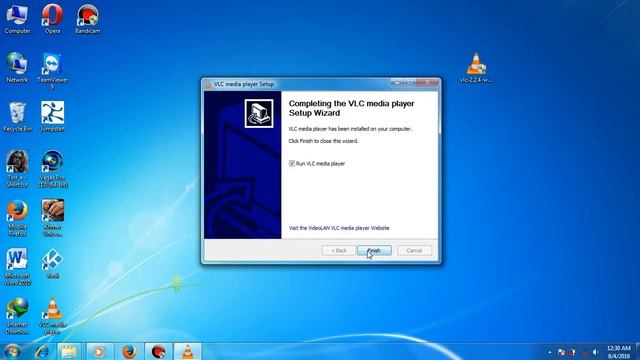Visit the VideoLAN VLC media player Website link
This screenshot has width=640, height=360.
pyautogui.click(x=339, y=228)
